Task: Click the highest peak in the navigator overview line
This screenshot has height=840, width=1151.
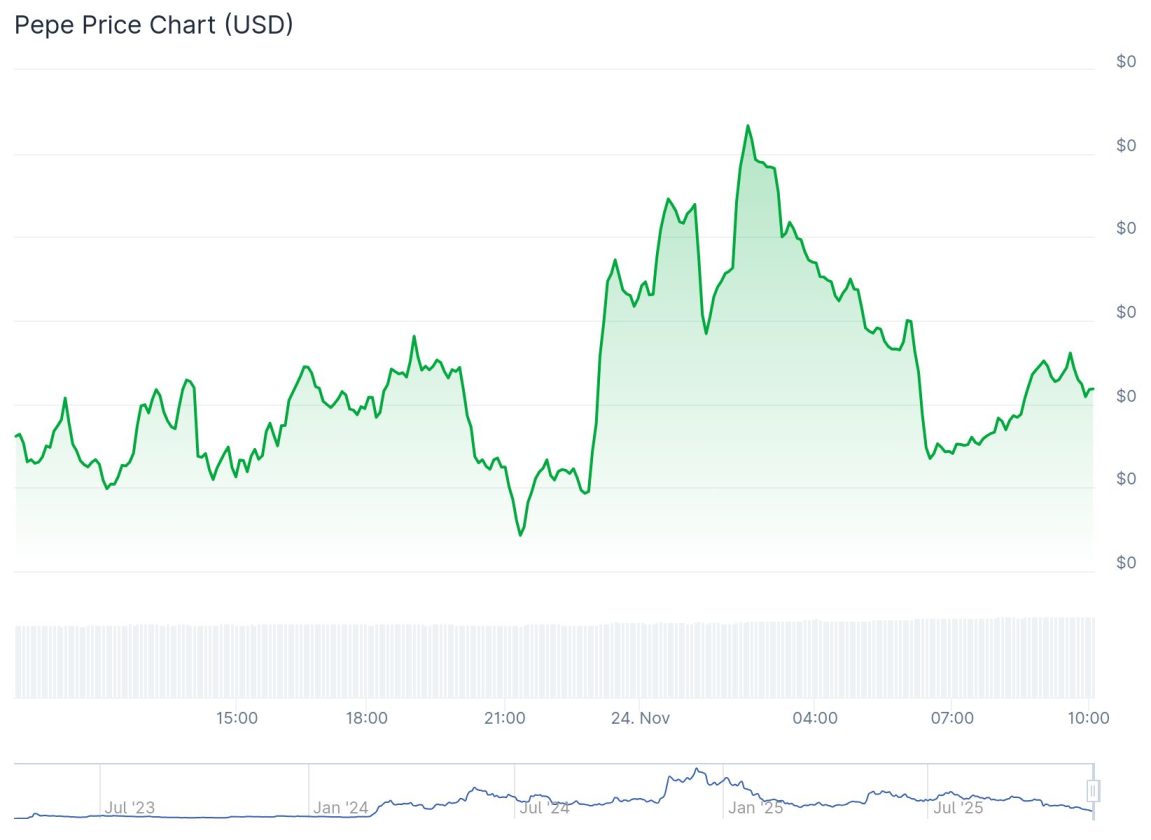Action: (x=697, y=769)
